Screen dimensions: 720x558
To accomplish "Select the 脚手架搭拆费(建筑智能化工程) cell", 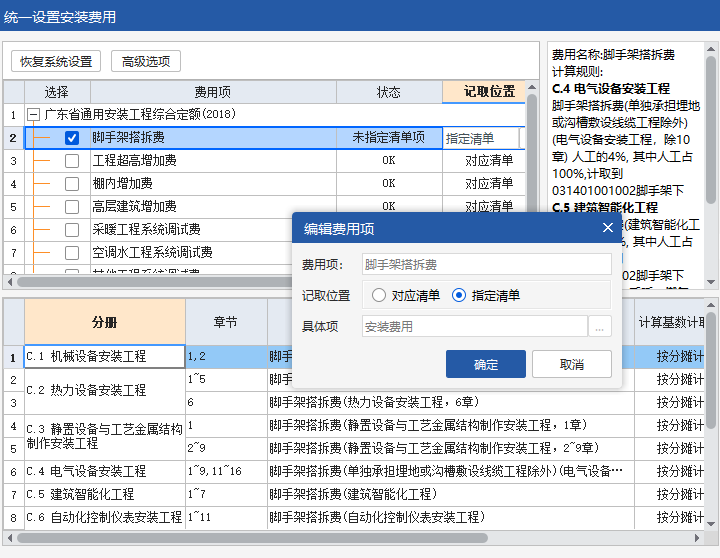I will [450, 494].
